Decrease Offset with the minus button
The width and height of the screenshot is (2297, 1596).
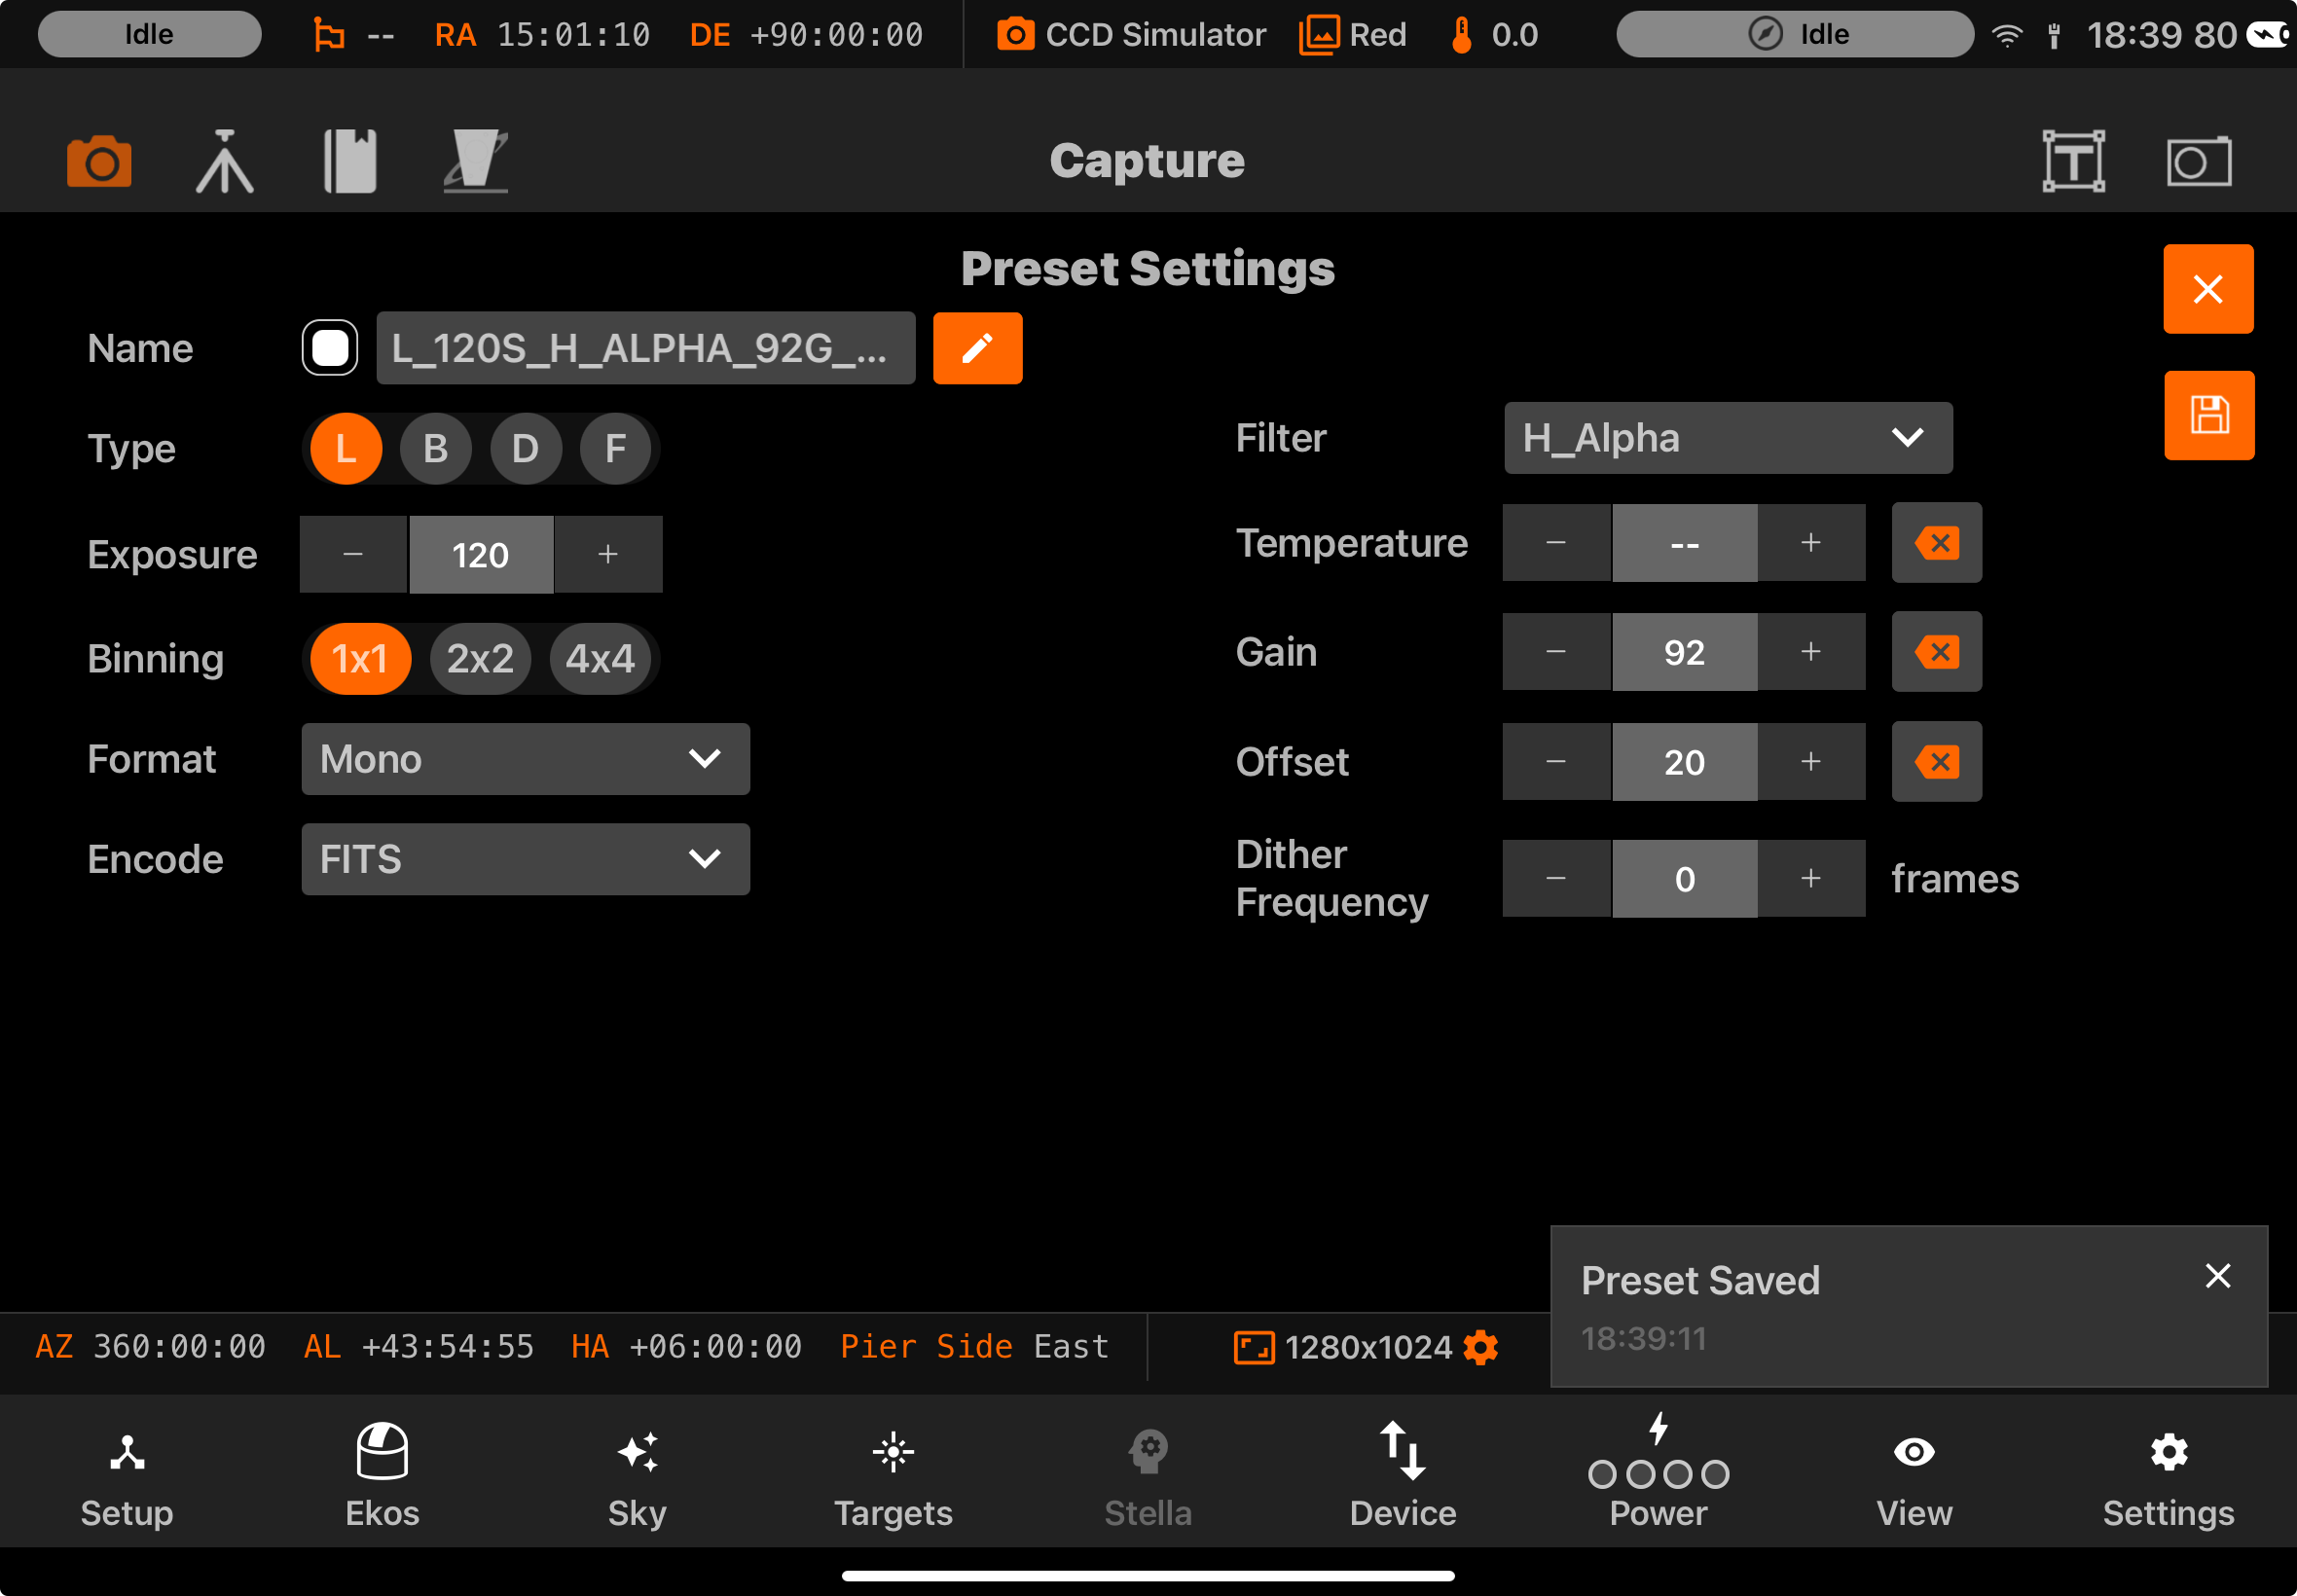coord(1556,762)
